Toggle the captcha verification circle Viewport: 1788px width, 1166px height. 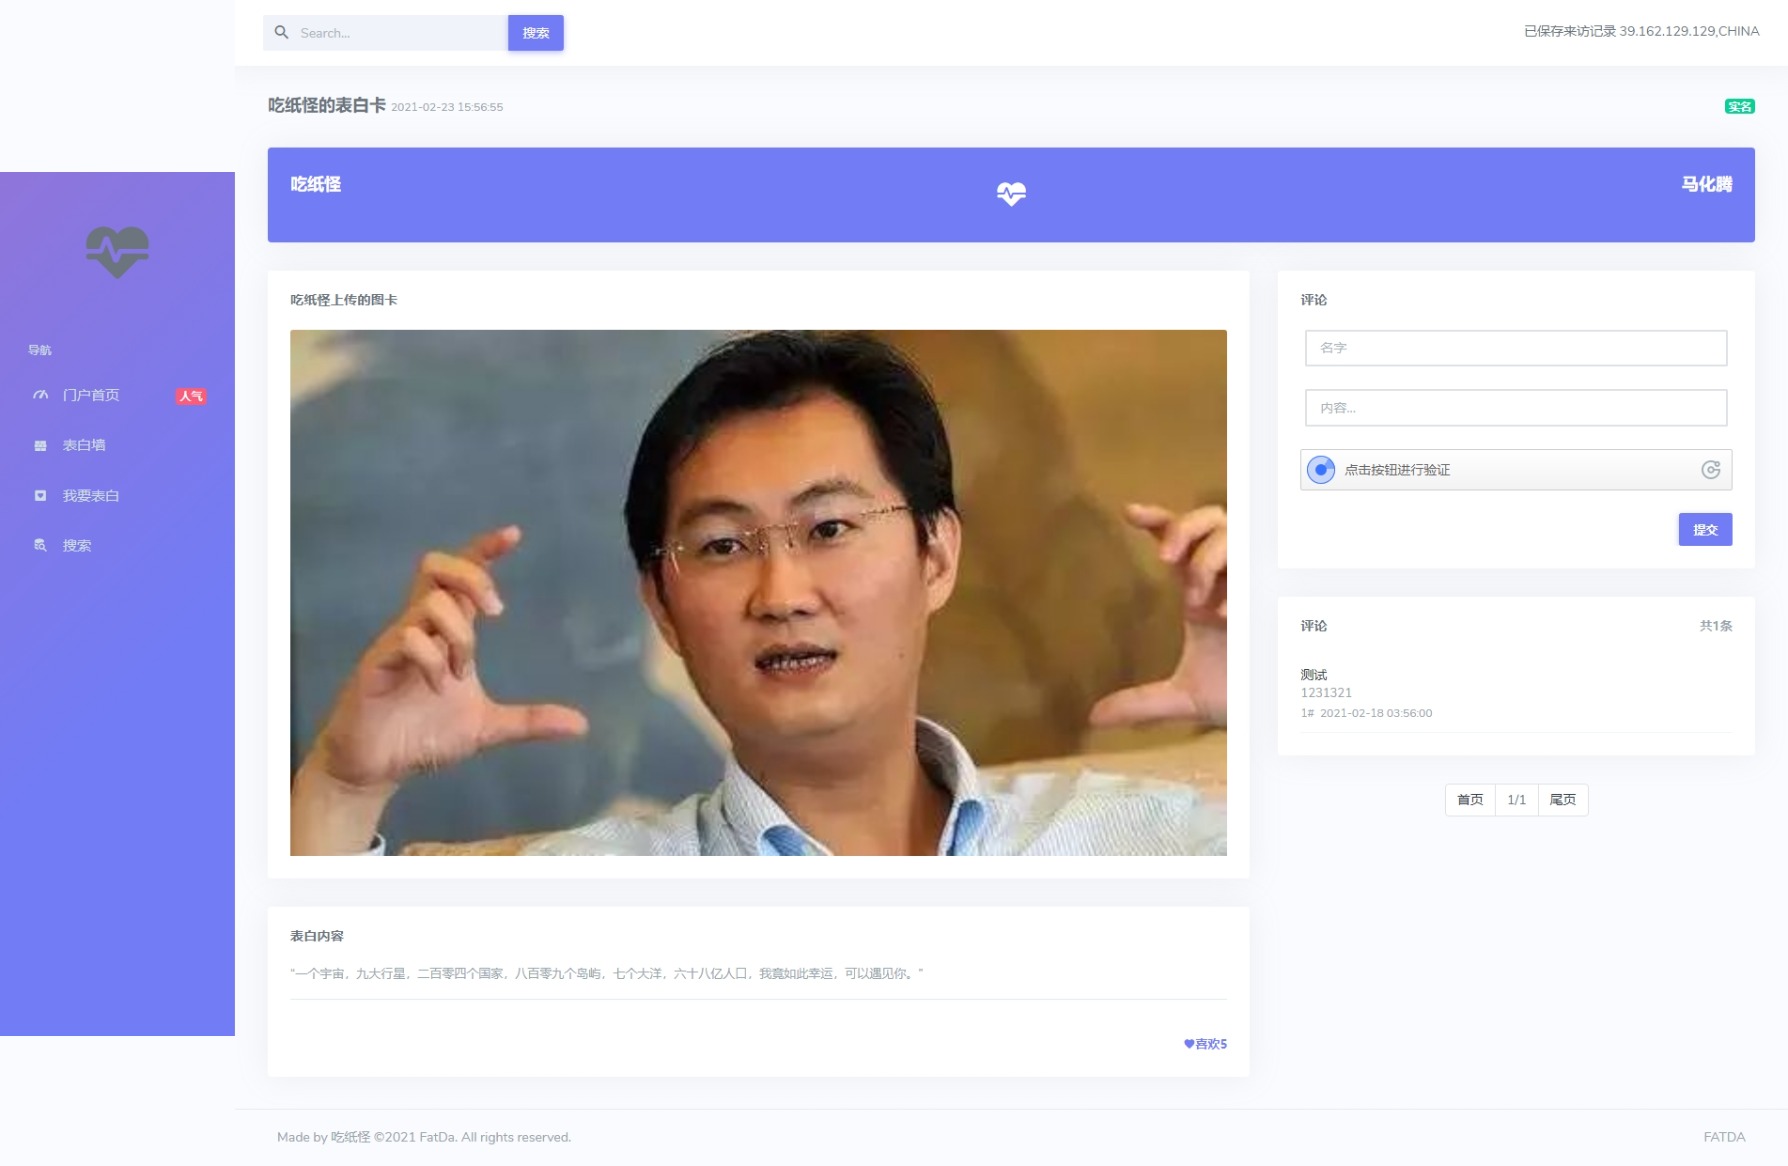click(x=1321, y=470)
